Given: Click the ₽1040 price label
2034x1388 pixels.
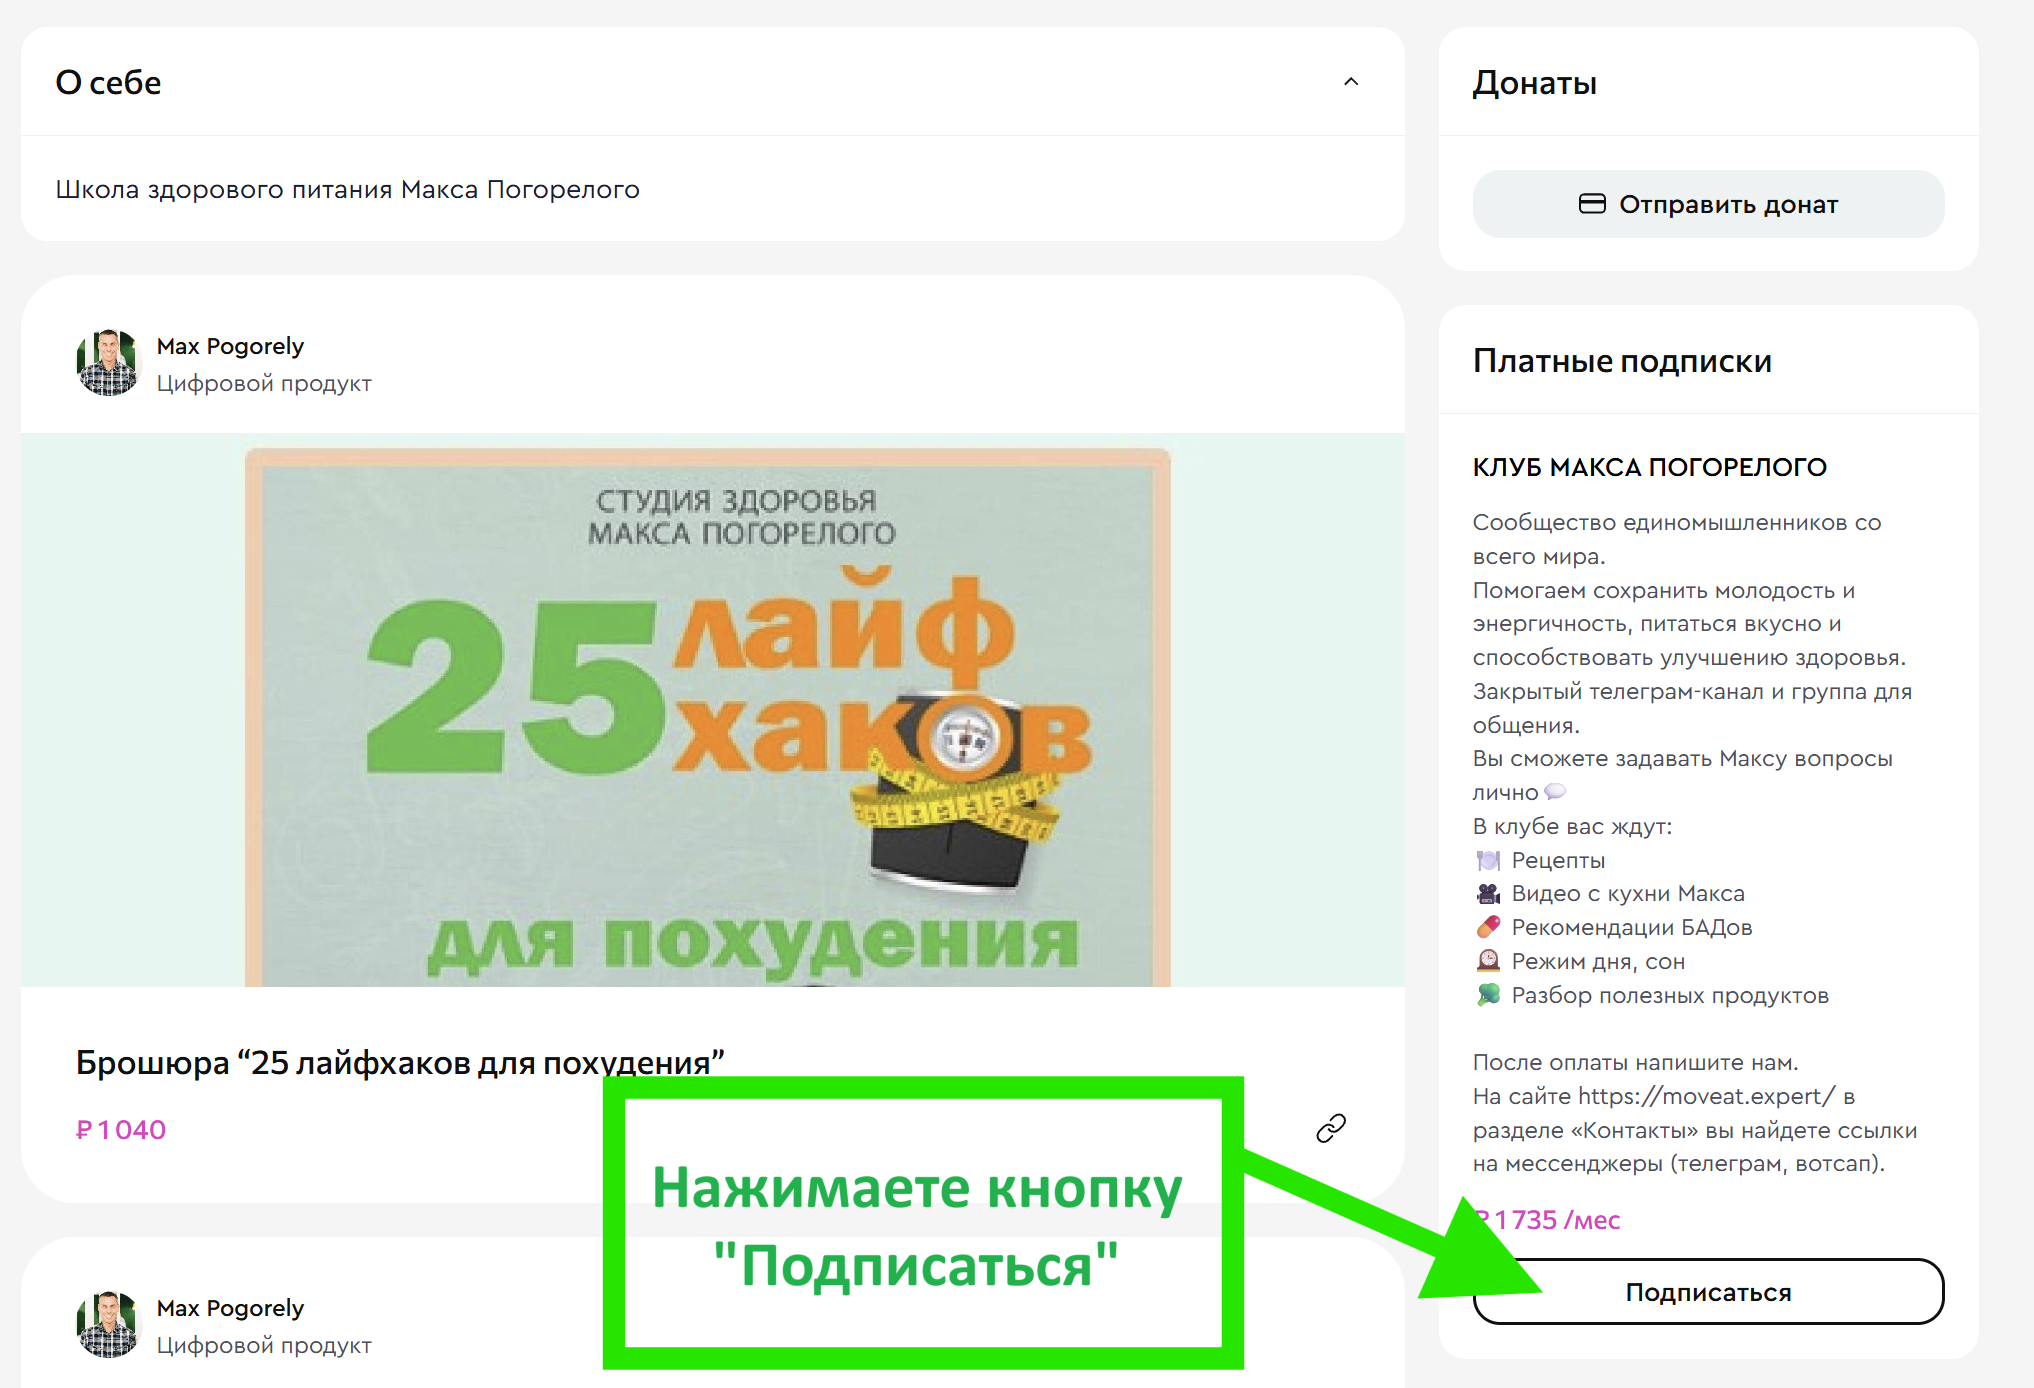Looking at the screenshot, I should (x=121, y=1130).
